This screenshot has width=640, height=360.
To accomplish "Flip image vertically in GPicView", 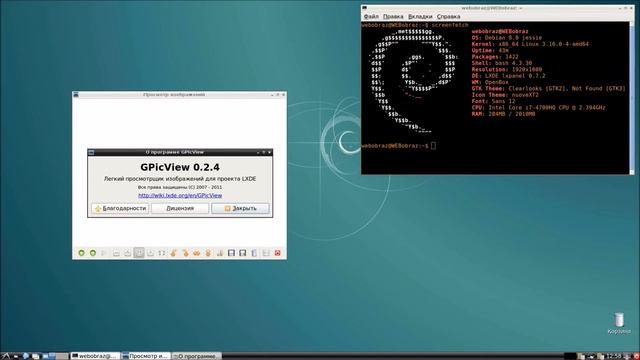I will pyautogui.click(x=208, y=253).
